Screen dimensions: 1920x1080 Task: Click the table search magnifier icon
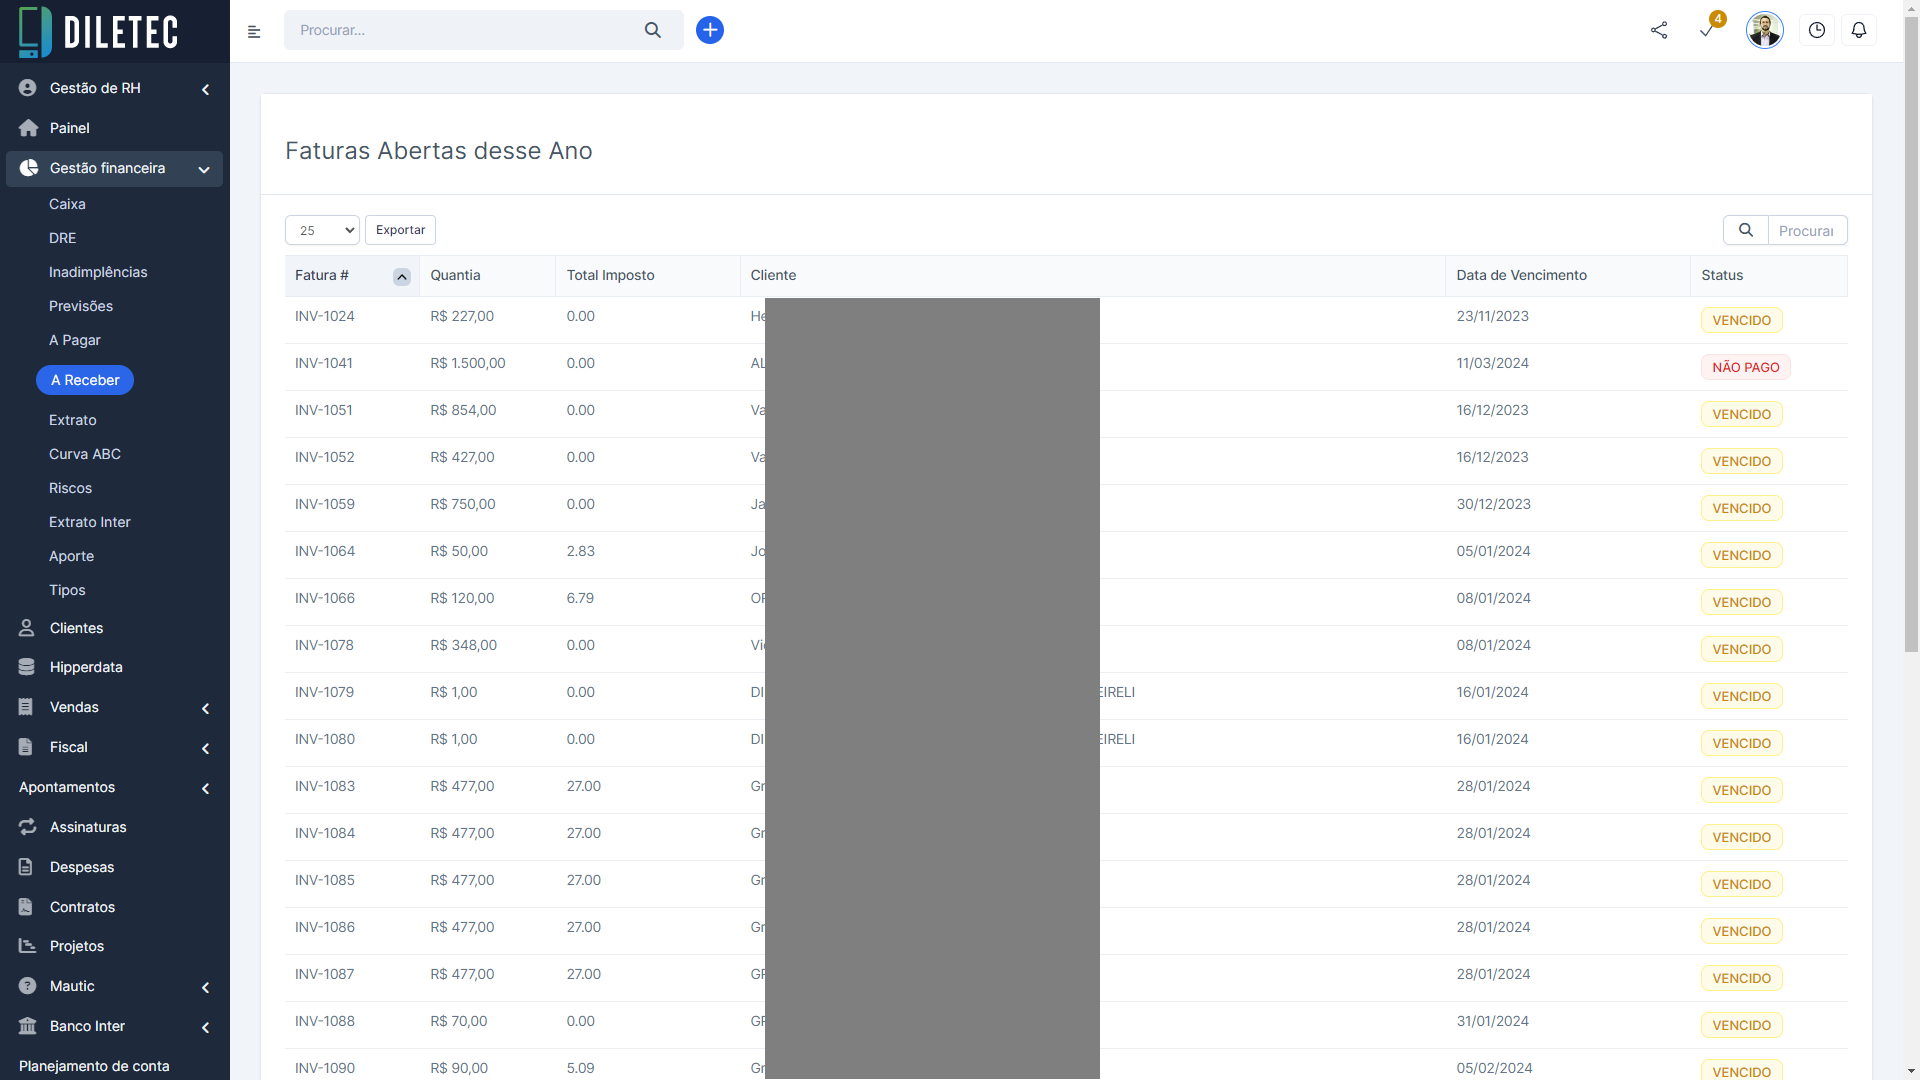point(1746,230)
